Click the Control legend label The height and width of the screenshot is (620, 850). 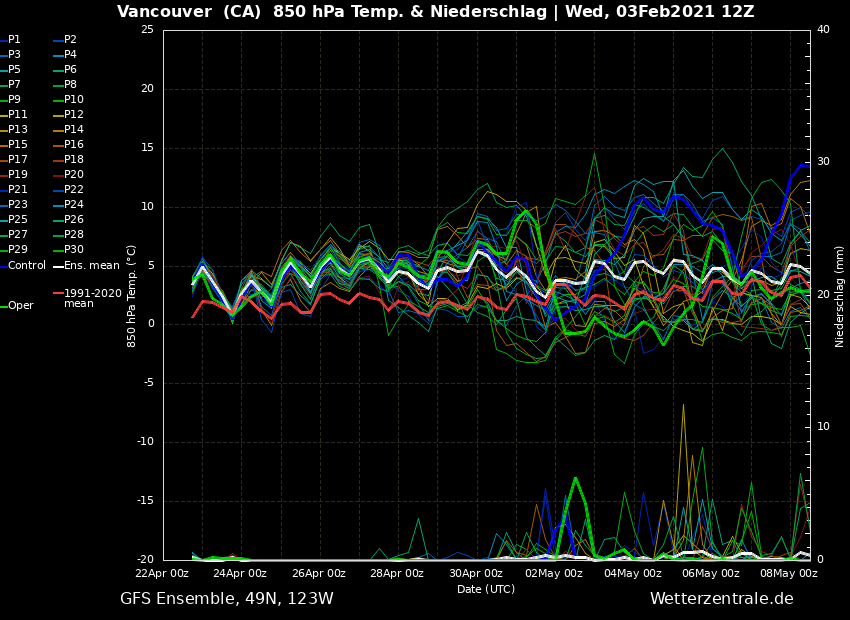point(27,265)
